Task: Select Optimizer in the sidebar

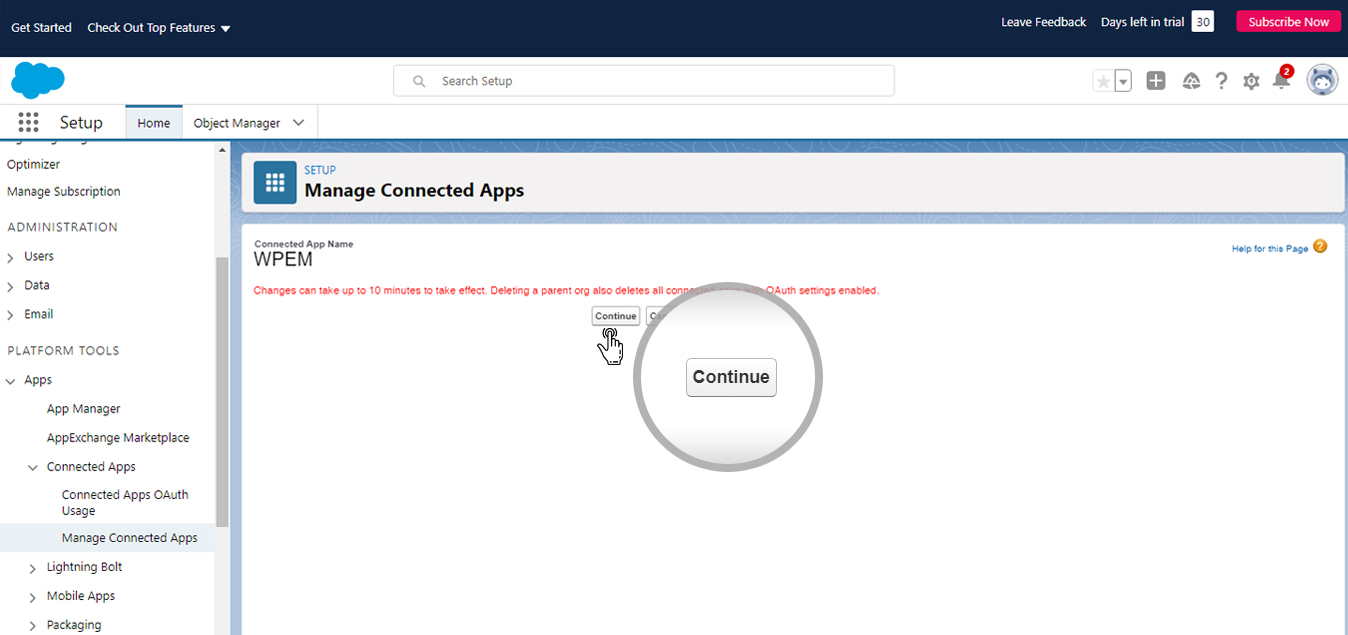Action: click(x=33, y=164)
